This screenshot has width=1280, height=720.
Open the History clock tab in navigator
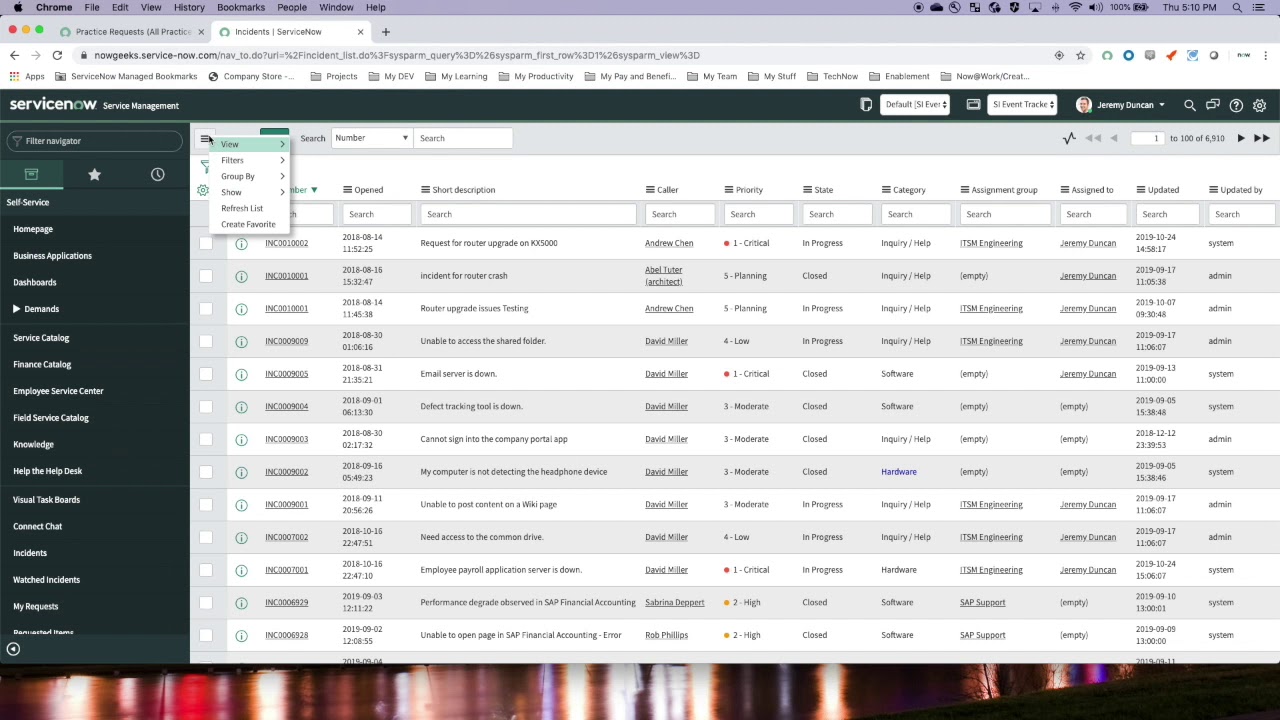point(157,174)
